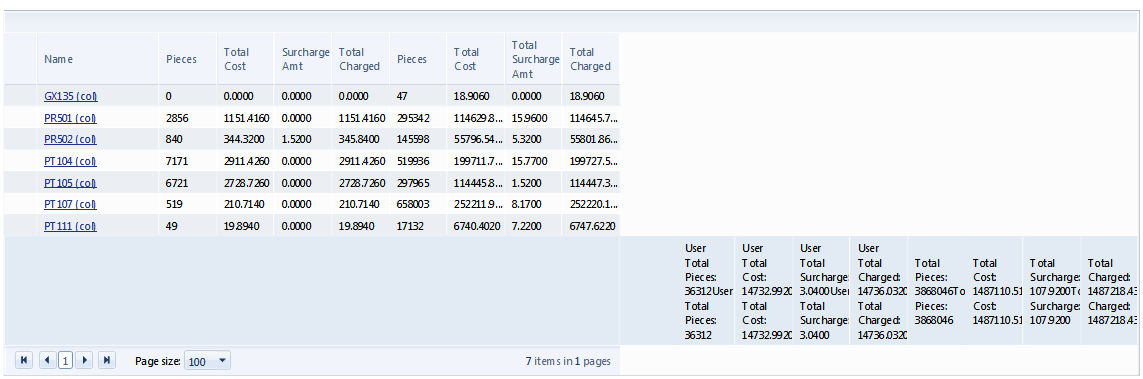Select the 6740.4020 total cost cell

click(477, 226)
